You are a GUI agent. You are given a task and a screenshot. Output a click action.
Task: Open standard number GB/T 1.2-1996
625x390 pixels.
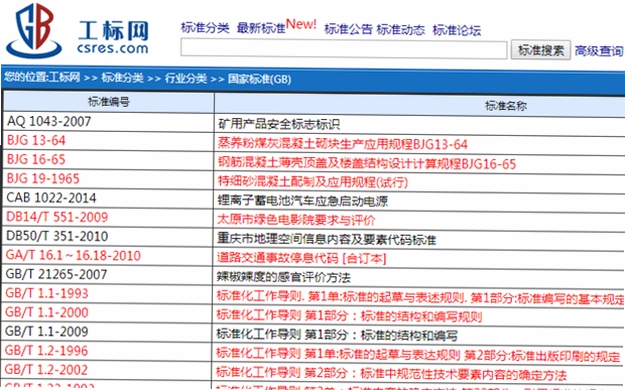tap(46, 351)
